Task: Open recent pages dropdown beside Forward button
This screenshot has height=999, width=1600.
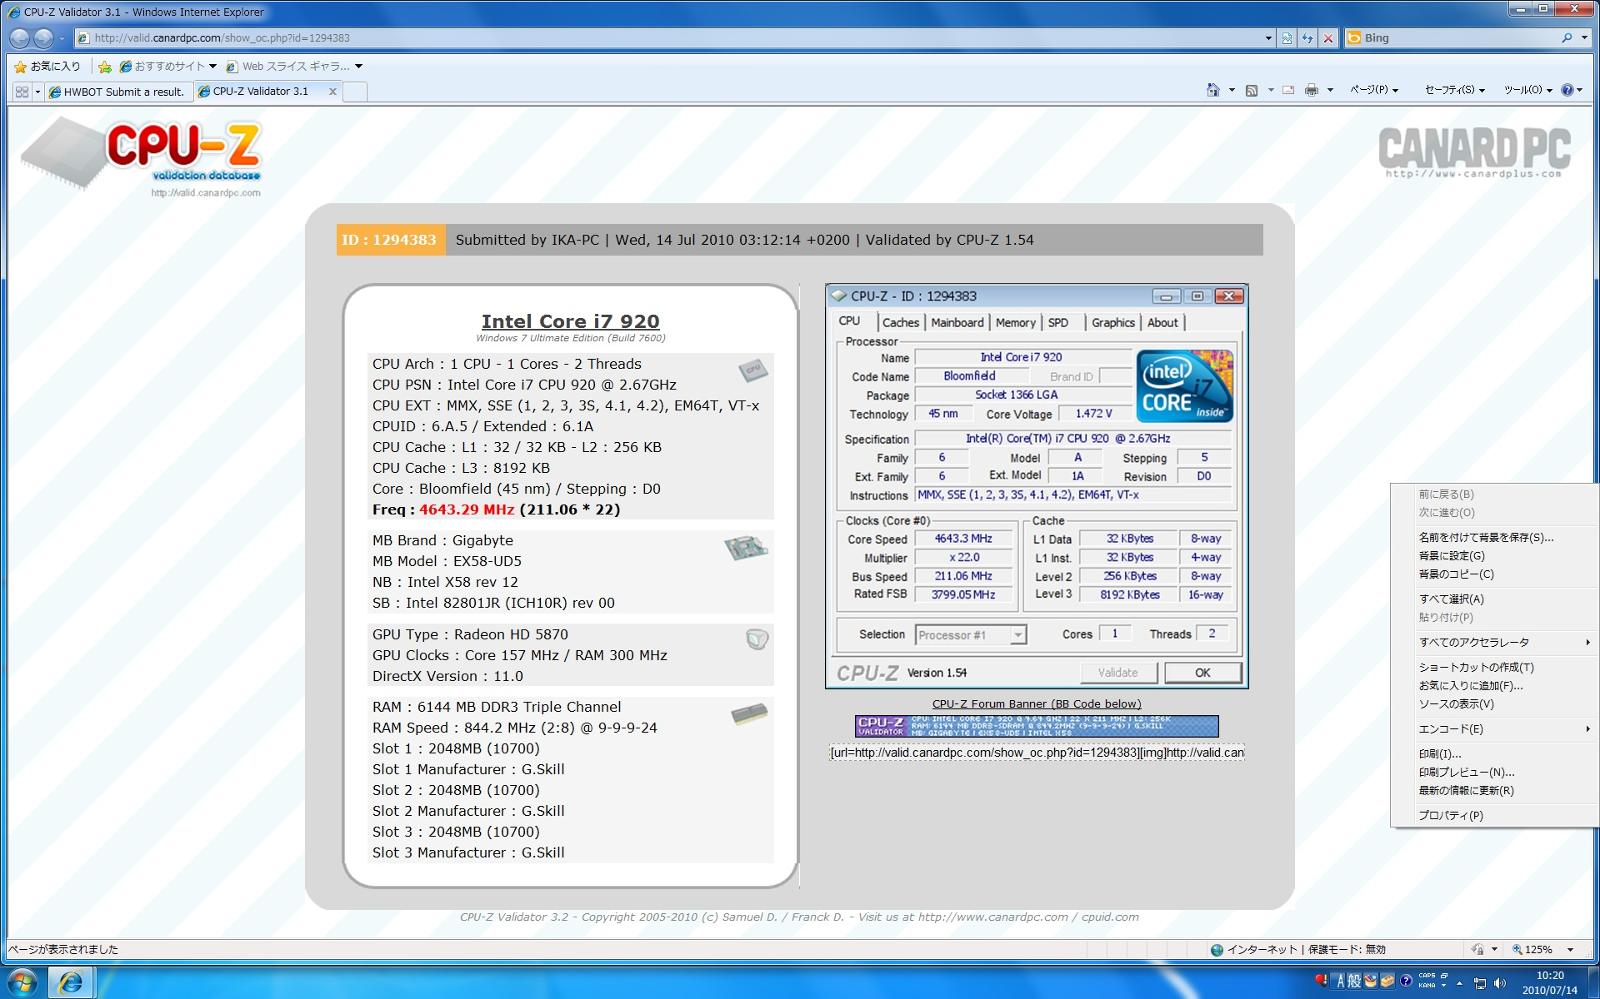Action: [x=61, y=38]
